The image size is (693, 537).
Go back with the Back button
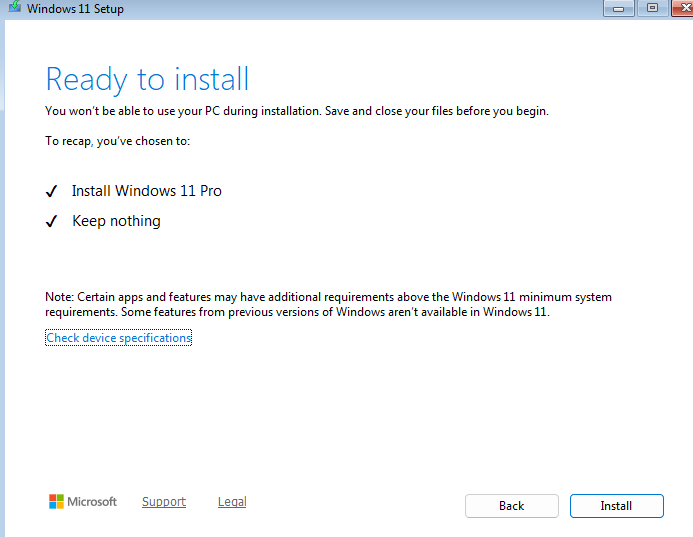[x=511, y=506]
